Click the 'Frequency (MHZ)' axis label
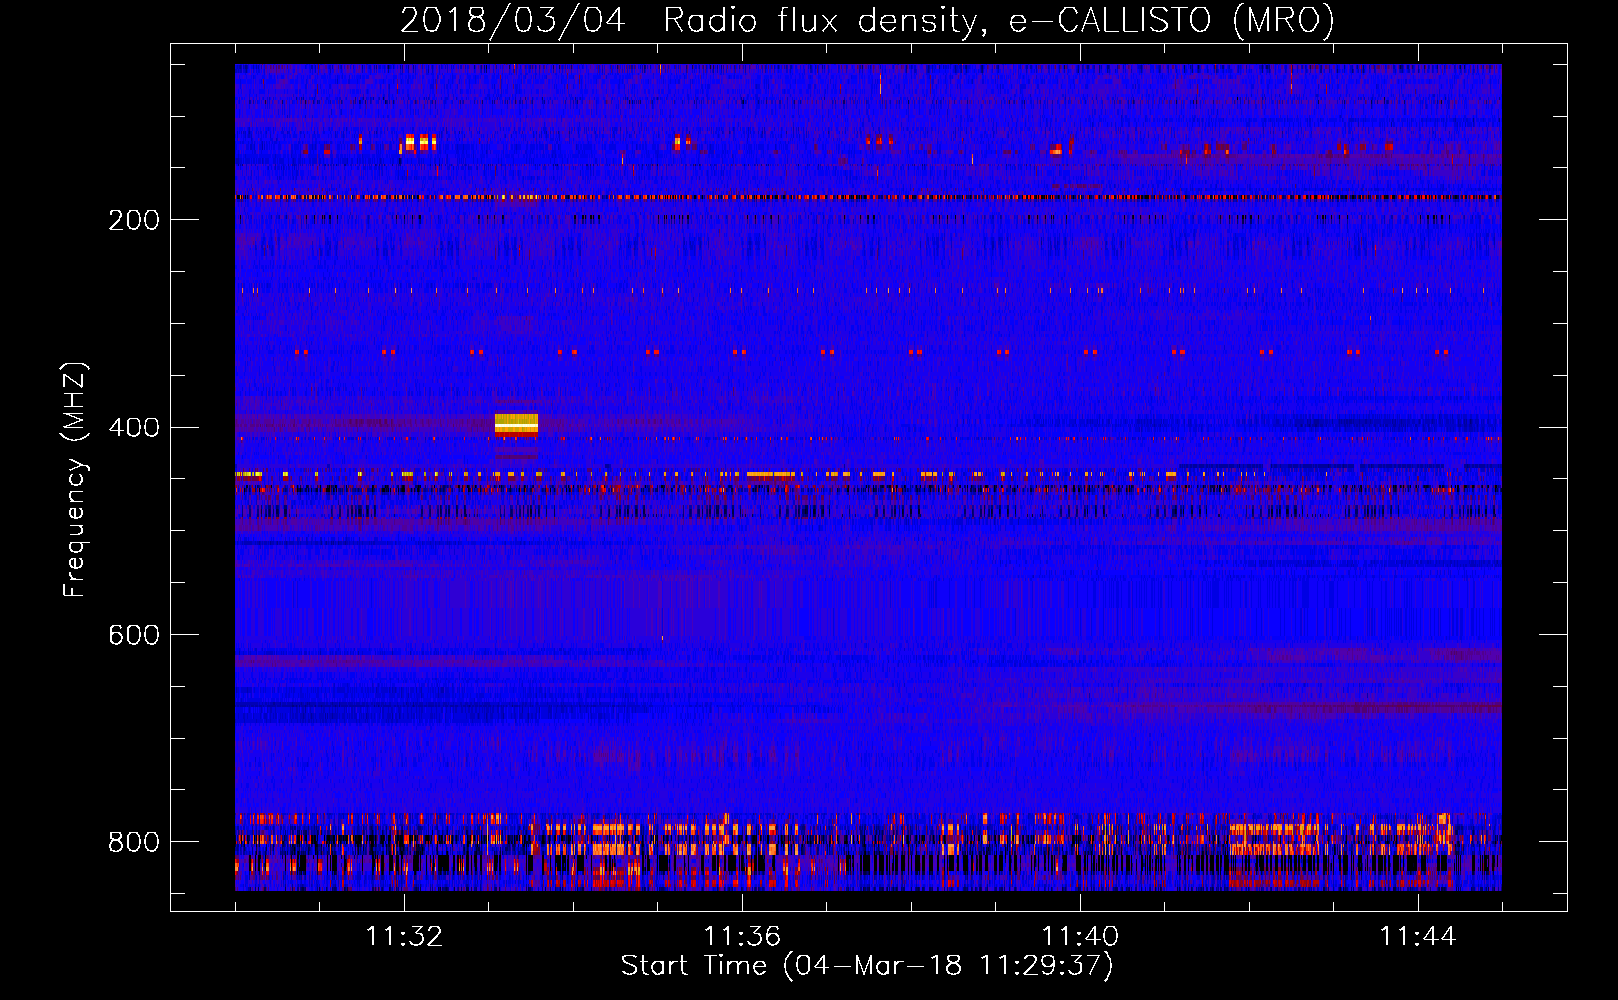The width and height of the screenshot is (1618, 1000). [75, 479]
